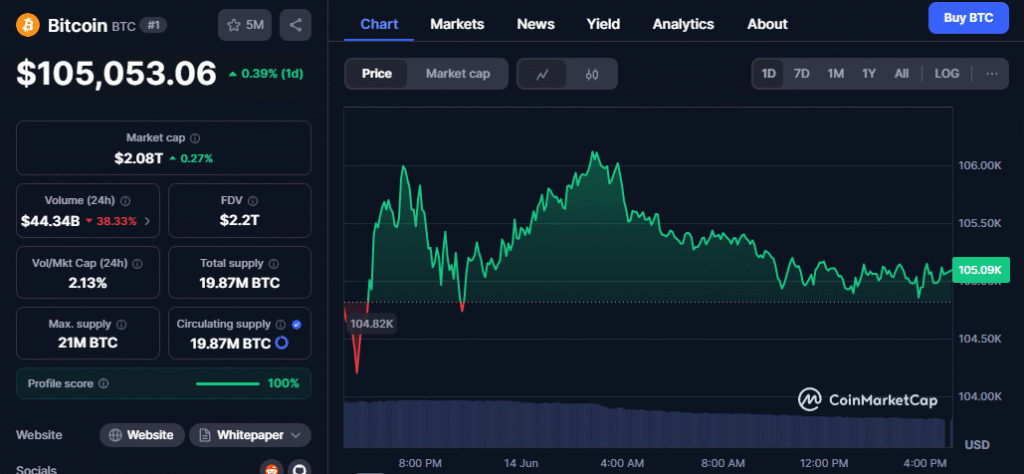Image resolution: width=1024 pixels, height=474 pixels.
Task: Open the Chart tab
Action: [x=379, y=24]
